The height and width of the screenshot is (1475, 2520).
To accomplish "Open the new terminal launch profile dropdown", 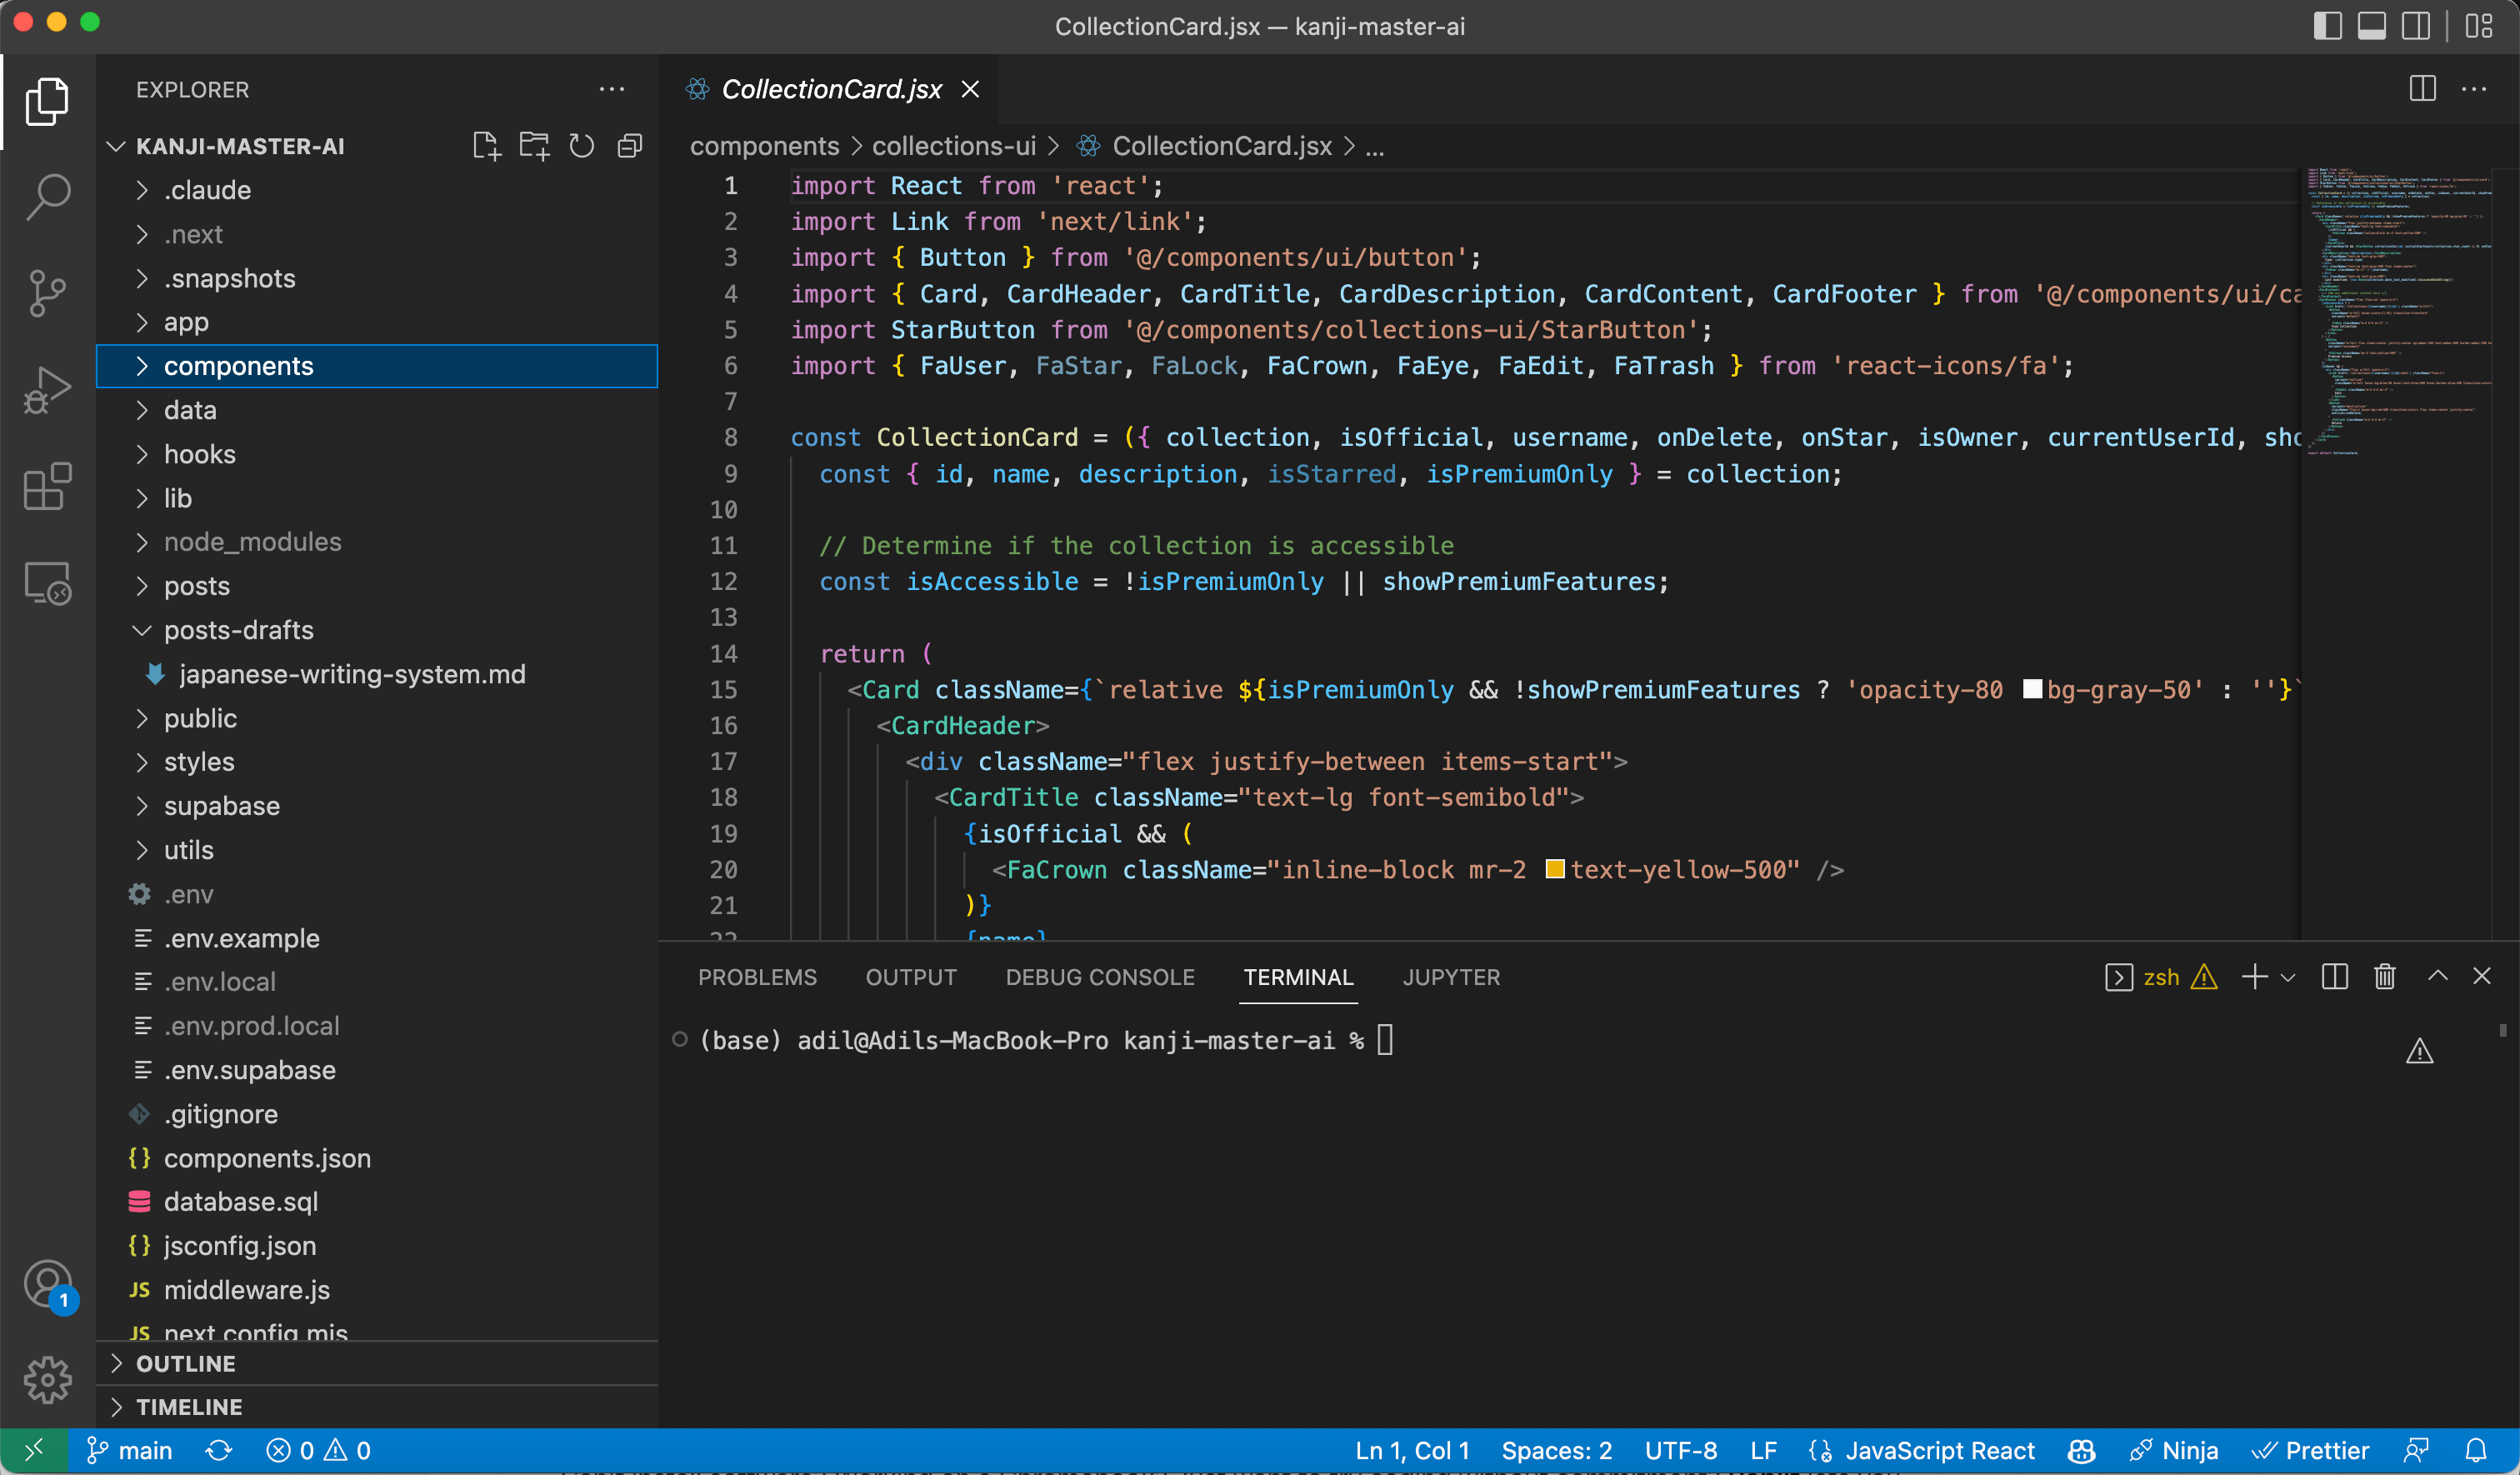I will coord(2288,977).
